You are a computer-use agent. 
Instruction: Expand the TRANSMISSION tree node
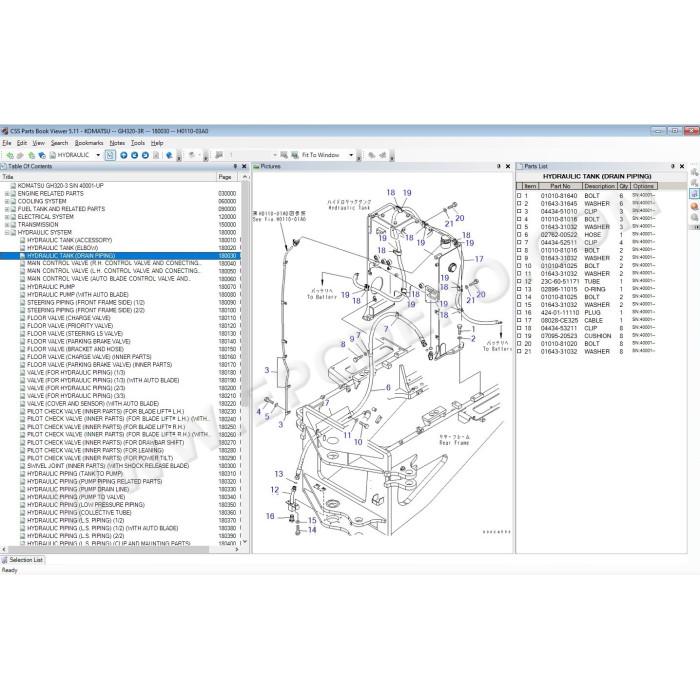coord(7,225)
